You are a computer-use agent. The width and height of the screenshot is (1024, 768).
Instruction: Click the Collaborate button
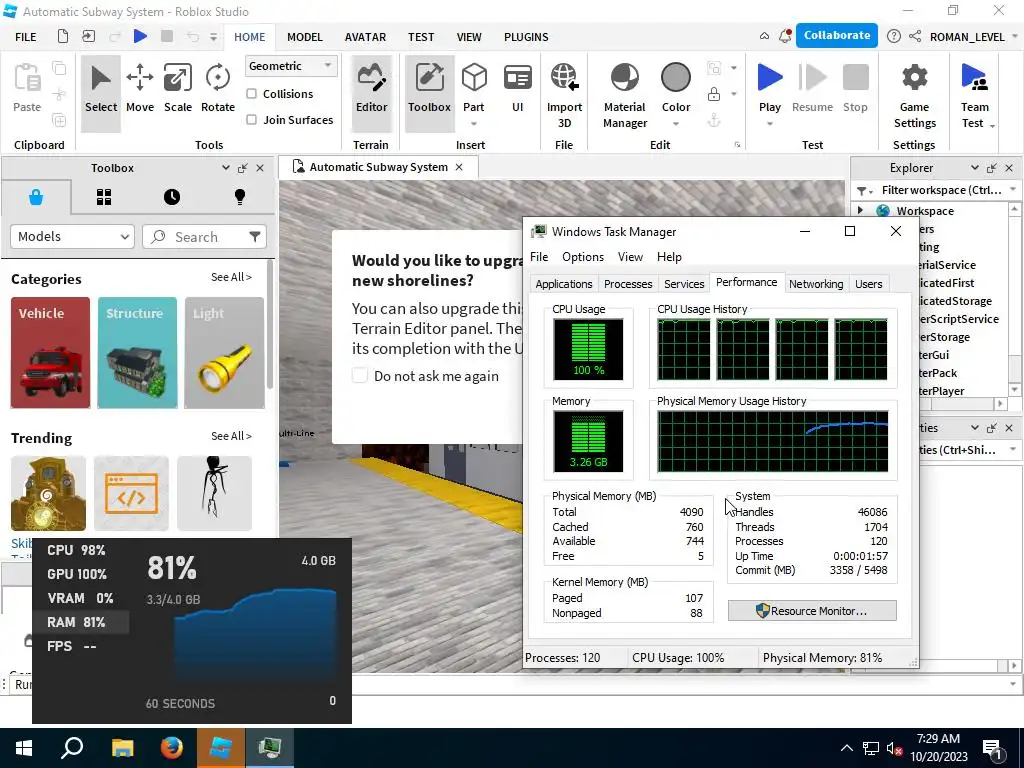tap(837, 36)
